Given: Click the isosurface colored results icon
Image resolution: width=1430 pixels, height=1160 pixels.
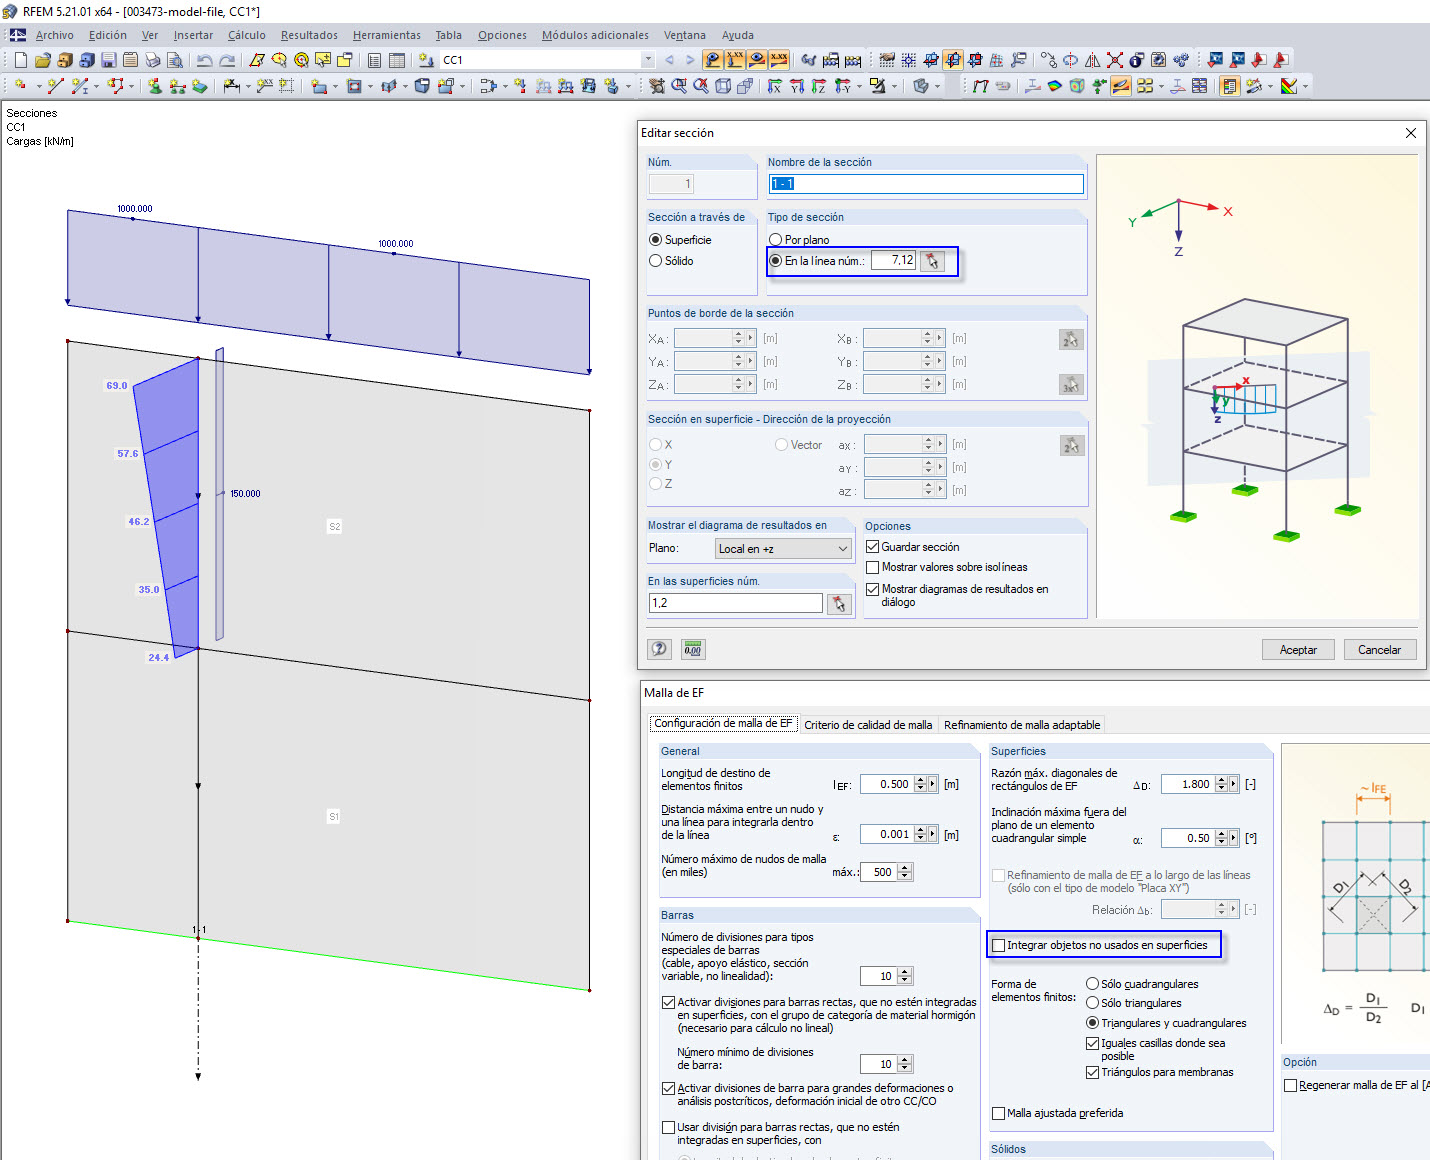Looking at the screenshot, I should tap(1055, 86).
